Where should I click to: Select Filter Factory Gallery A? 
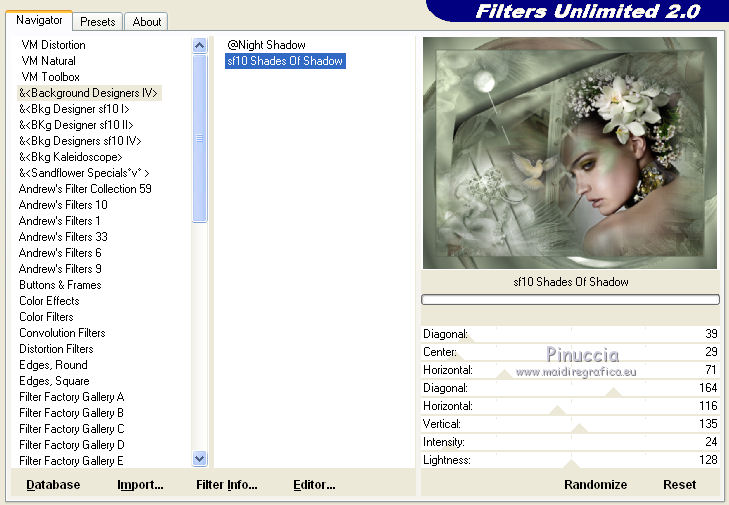pyautogui.click(x=72, y=397)
